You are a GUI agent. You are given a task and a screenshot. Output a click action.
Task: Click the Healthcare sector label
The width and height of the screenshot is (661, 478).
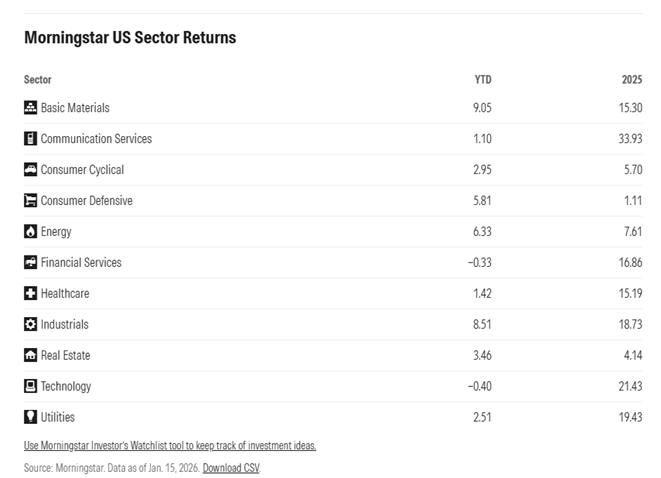pyautogui.click(x=65, y=294)
